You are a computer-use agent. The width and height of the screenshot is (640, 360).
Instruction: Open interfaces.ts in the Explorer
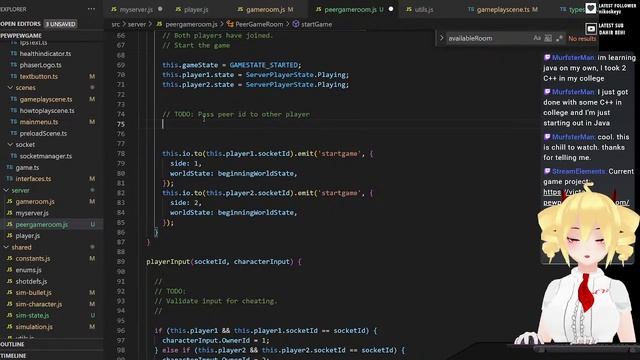point(33,179)
